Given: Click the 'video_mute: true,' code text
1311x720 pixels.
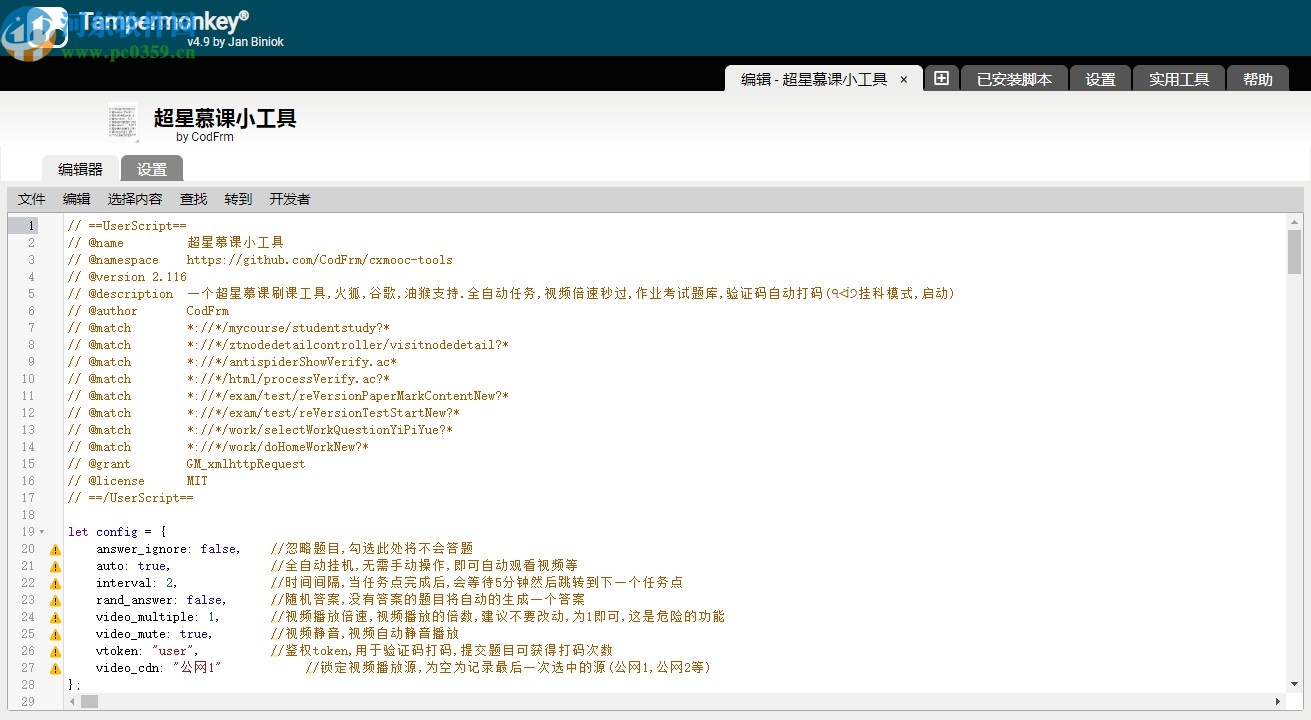Looking at the screenshot, I should click(x=154, y=634).
